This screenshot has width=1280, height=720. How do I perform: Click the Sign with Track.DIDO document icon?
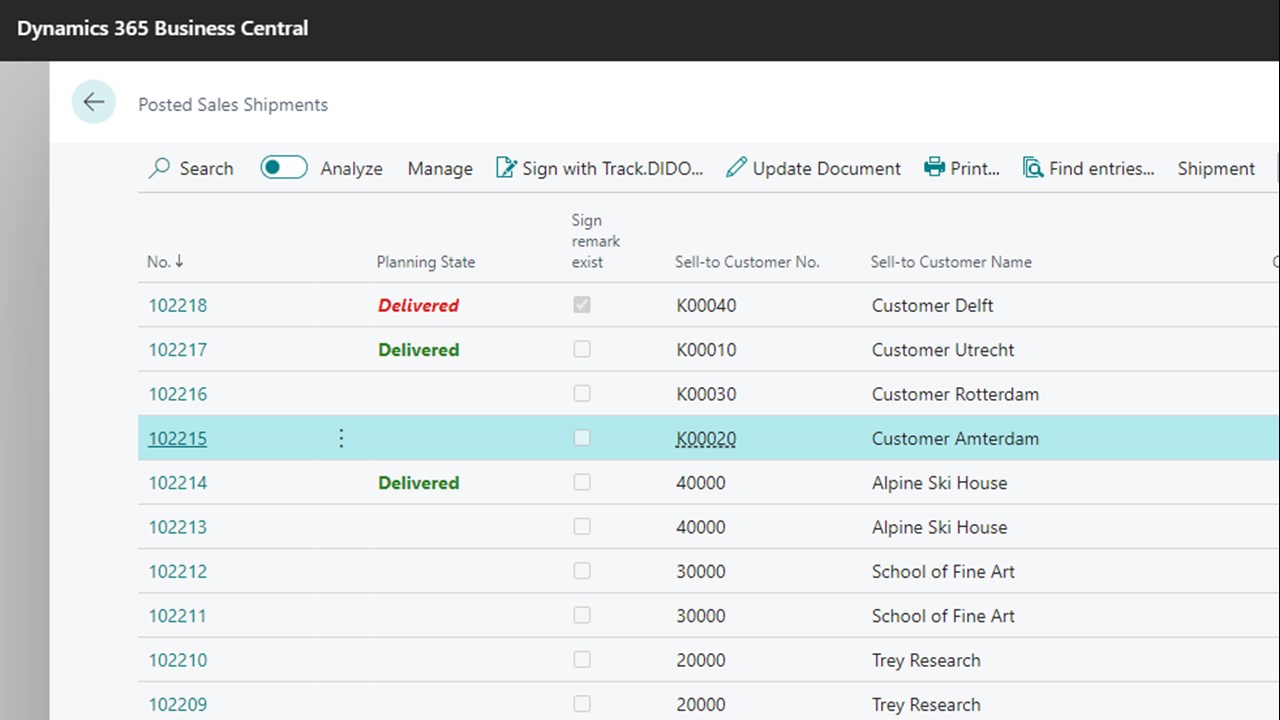pos(506,168)
